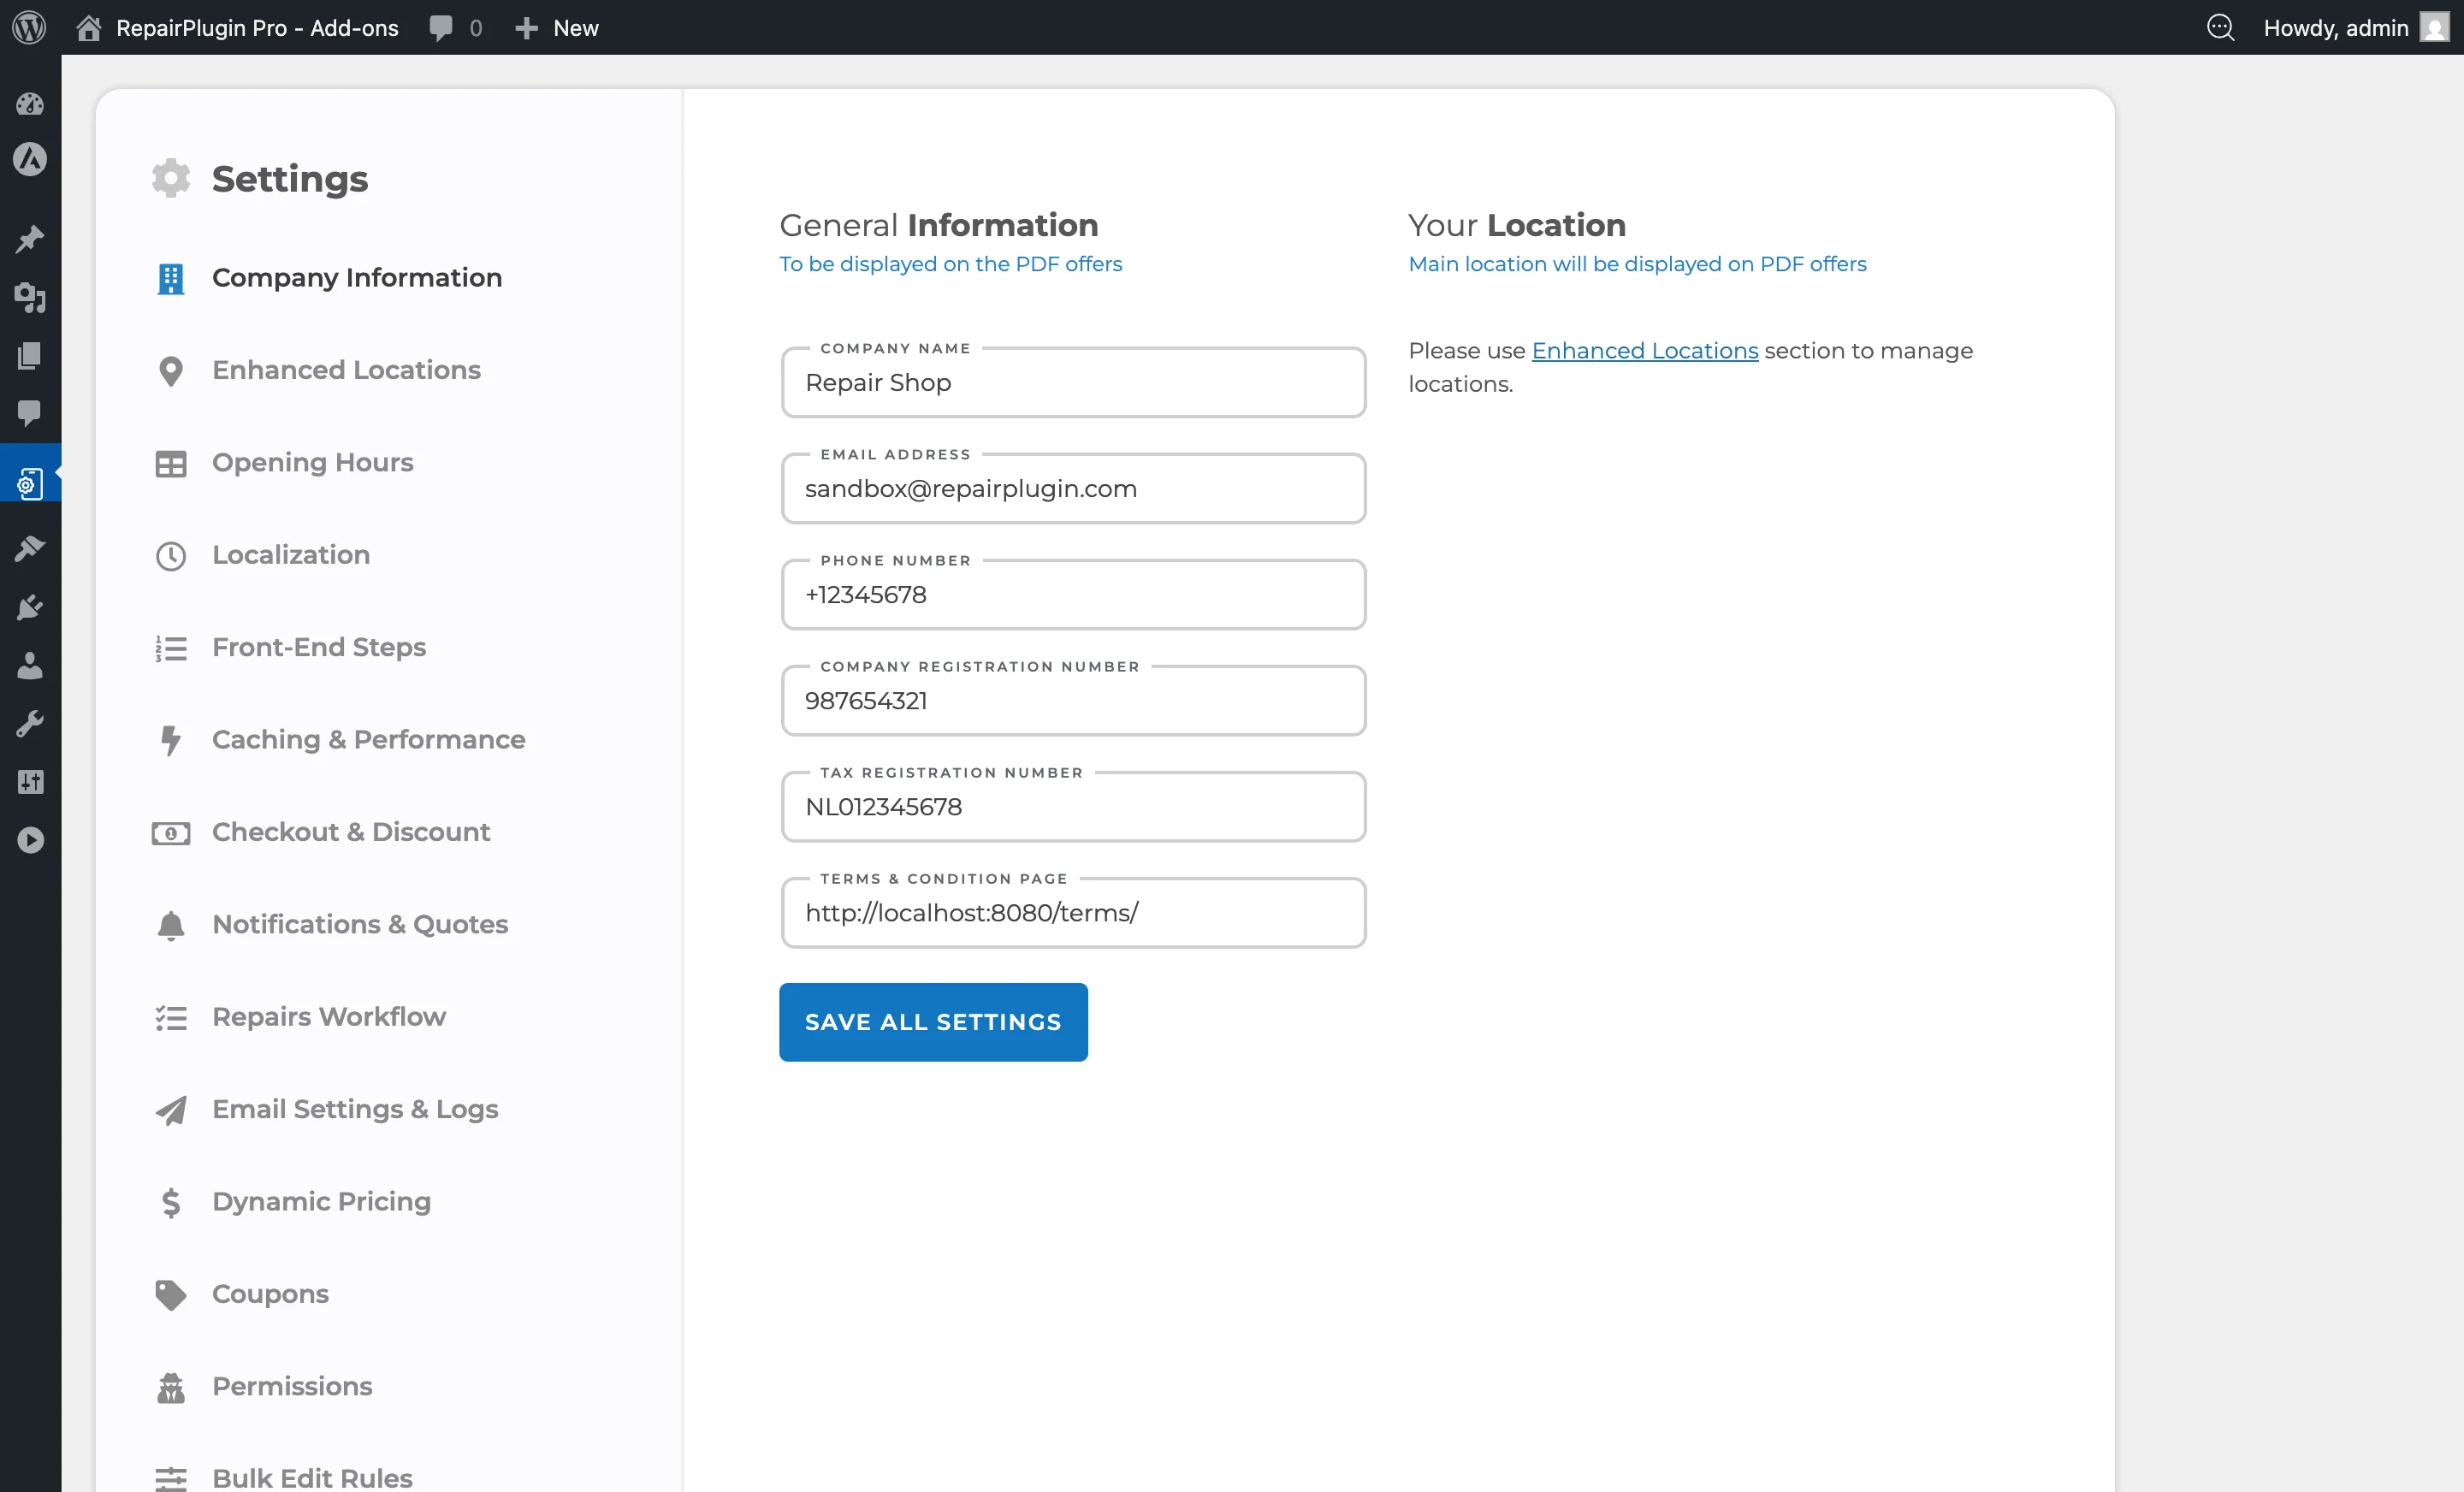Switch to Opening Hours settings section
2464x1492 pixels.
pyautogui.click(x=313, y=462)
